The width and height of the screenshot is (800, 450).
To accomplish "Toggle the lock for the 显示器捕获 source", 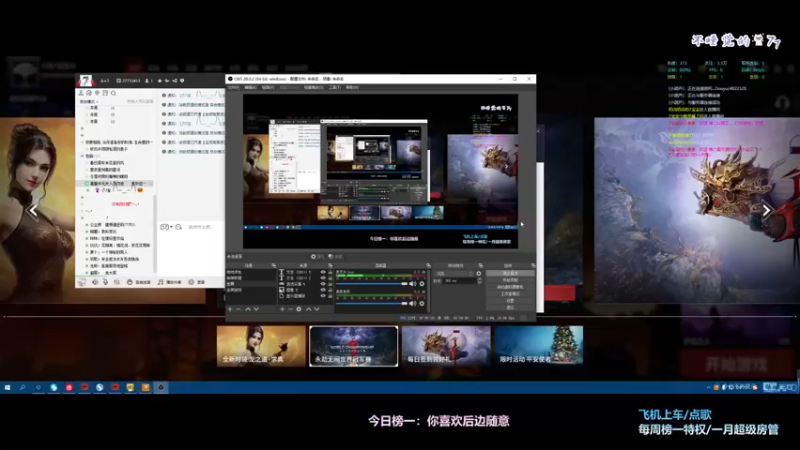I will pyautogui.click(x=330, y=296).
